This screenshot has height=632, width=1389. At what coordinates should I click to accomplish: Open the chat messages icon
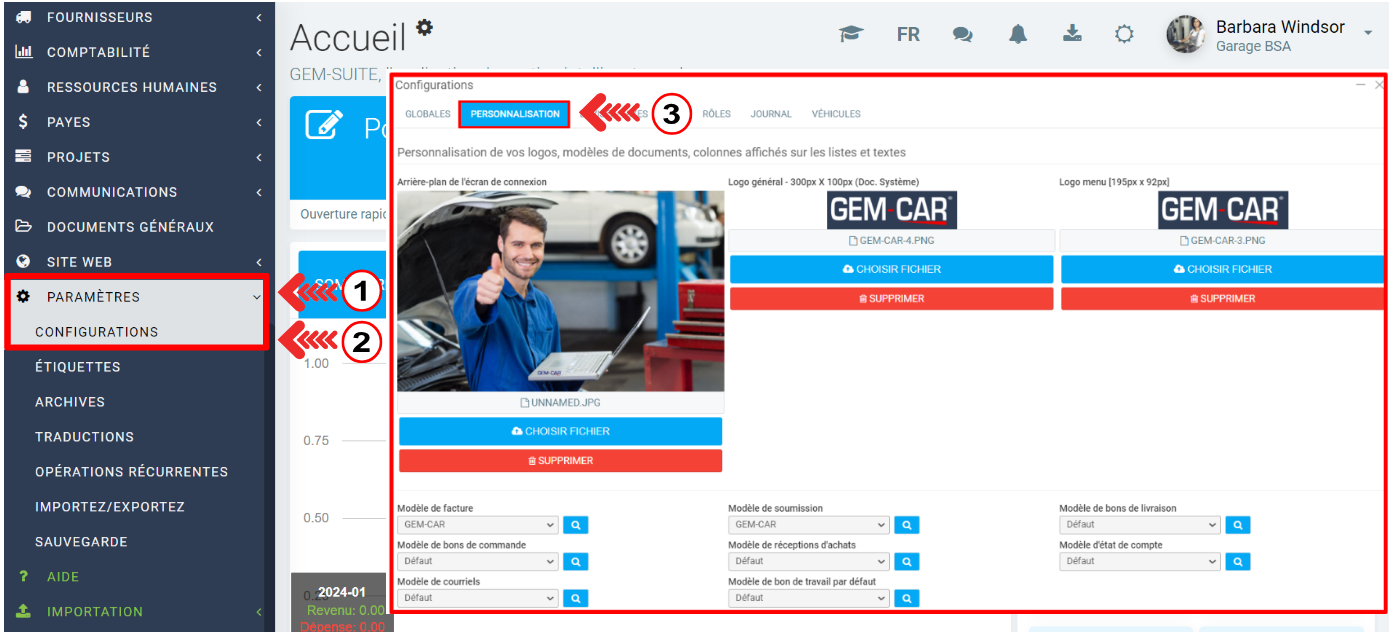click(962, 34)
